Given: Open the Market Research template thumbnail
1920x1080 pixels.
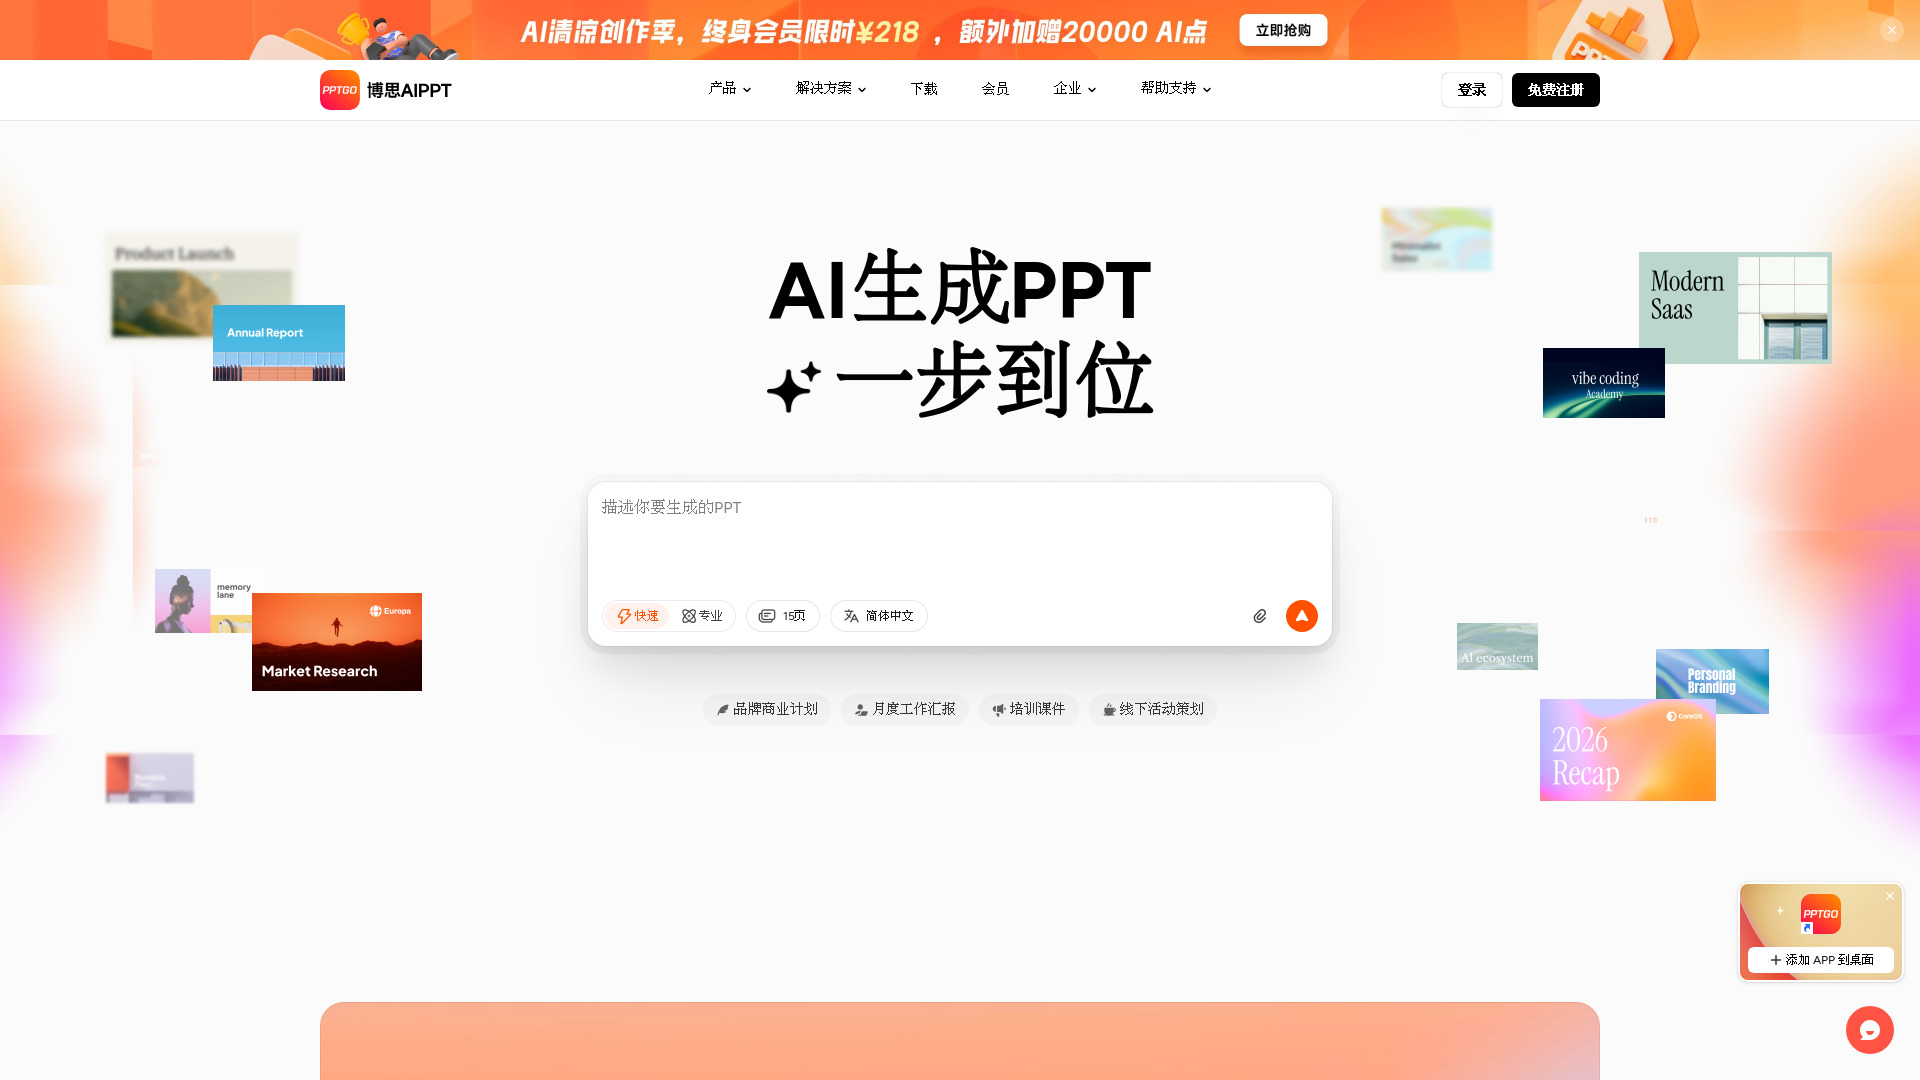Looking at the screenshot, I should pyautogui.click(x=337, y=642).
